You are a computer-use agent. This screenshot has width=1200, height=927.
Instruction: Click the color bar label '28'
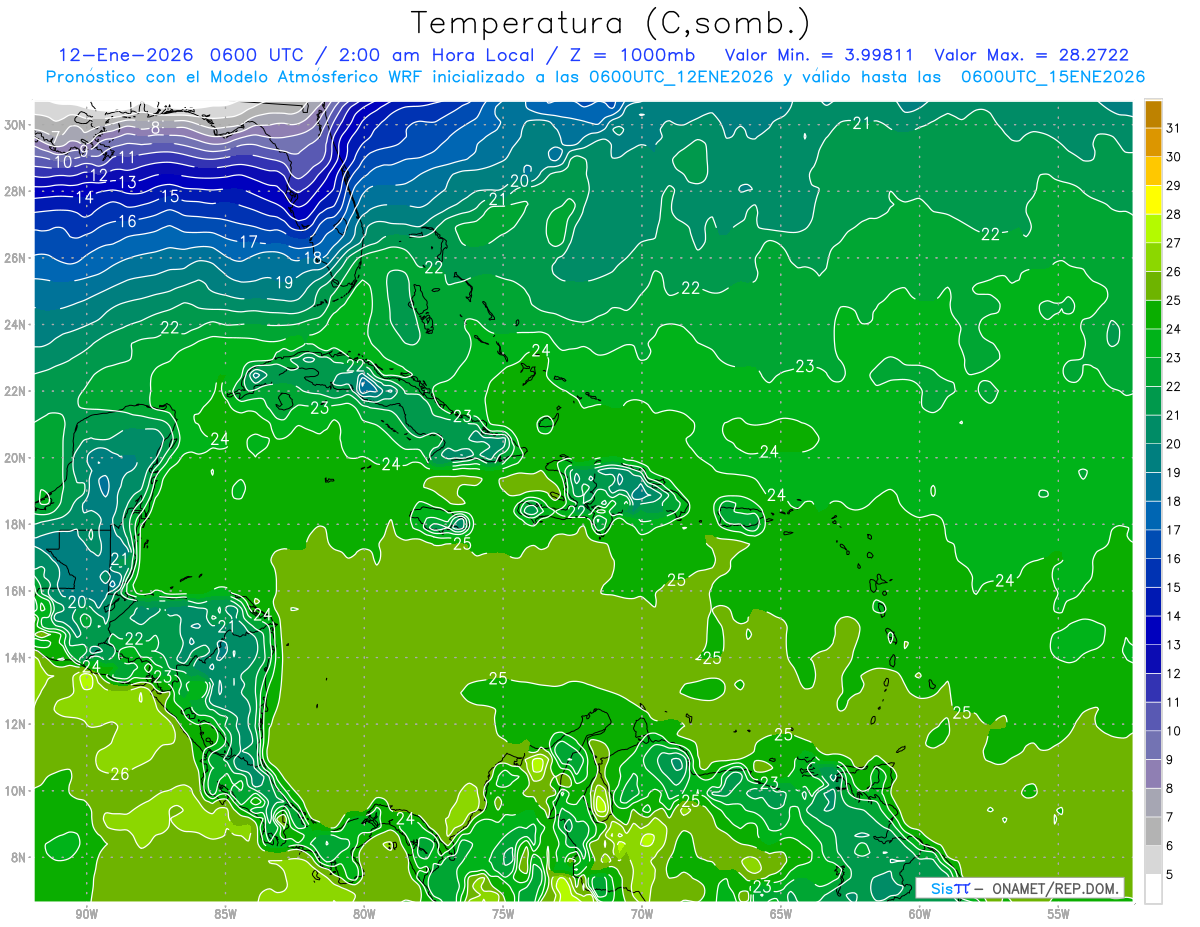point(1174,214)
